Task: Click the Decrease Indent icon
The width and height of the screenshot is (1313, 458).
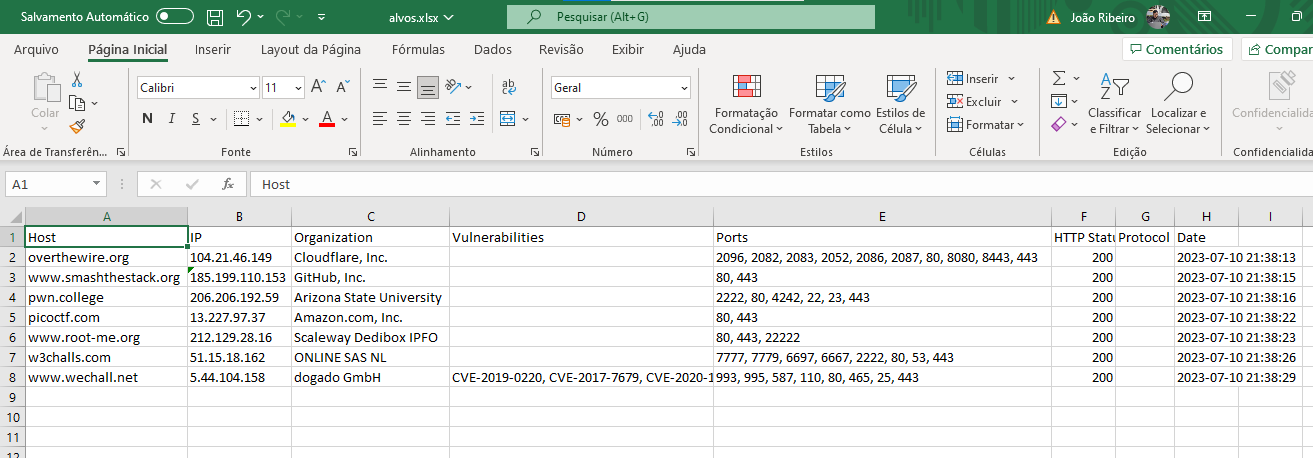Action: tap(455, 119)
